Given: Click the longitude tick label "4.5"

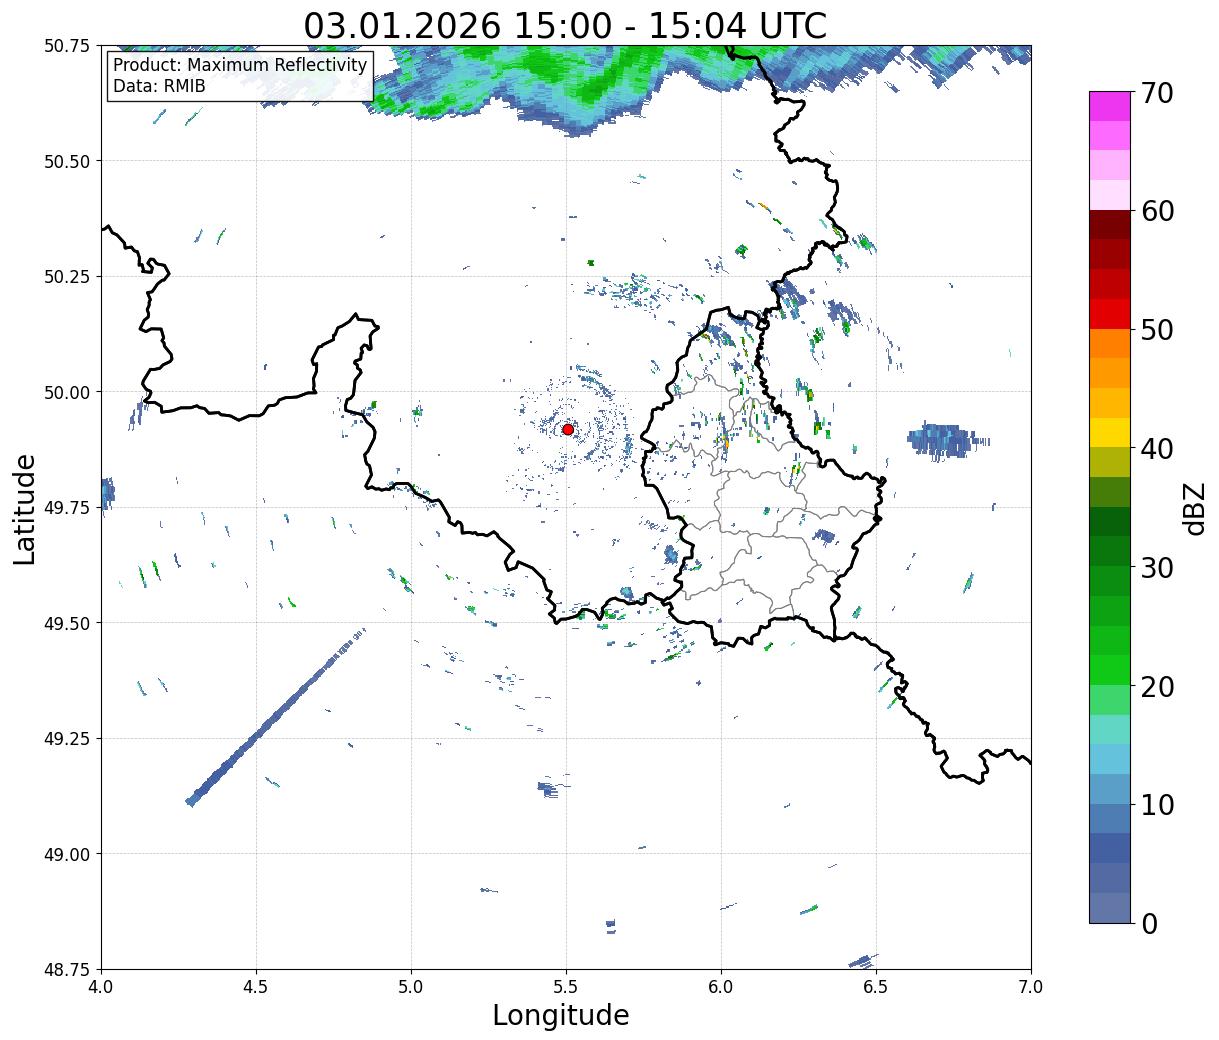Looking at the screenshot, I should tap(256, 987).
